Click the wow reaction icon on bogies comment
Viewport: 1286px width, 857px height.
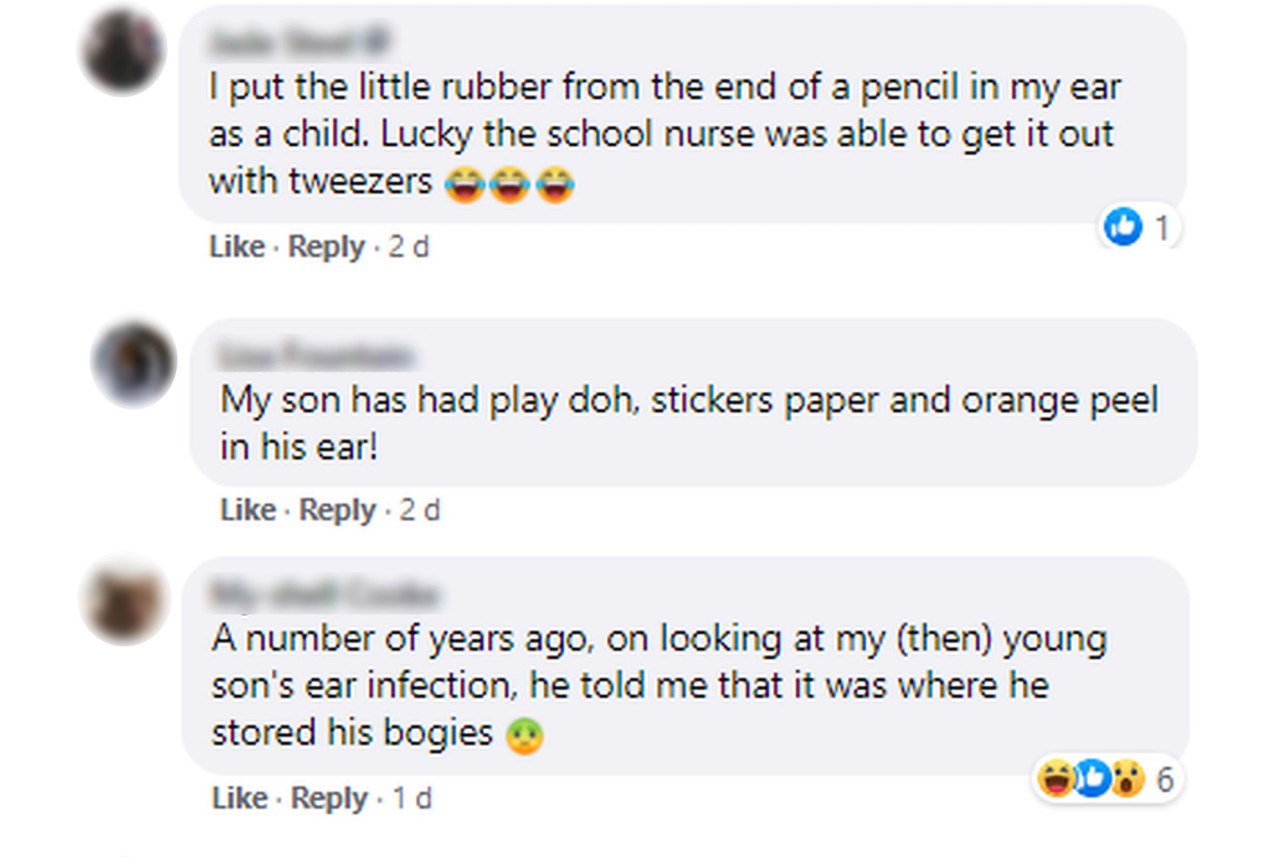coord(1127,778)
